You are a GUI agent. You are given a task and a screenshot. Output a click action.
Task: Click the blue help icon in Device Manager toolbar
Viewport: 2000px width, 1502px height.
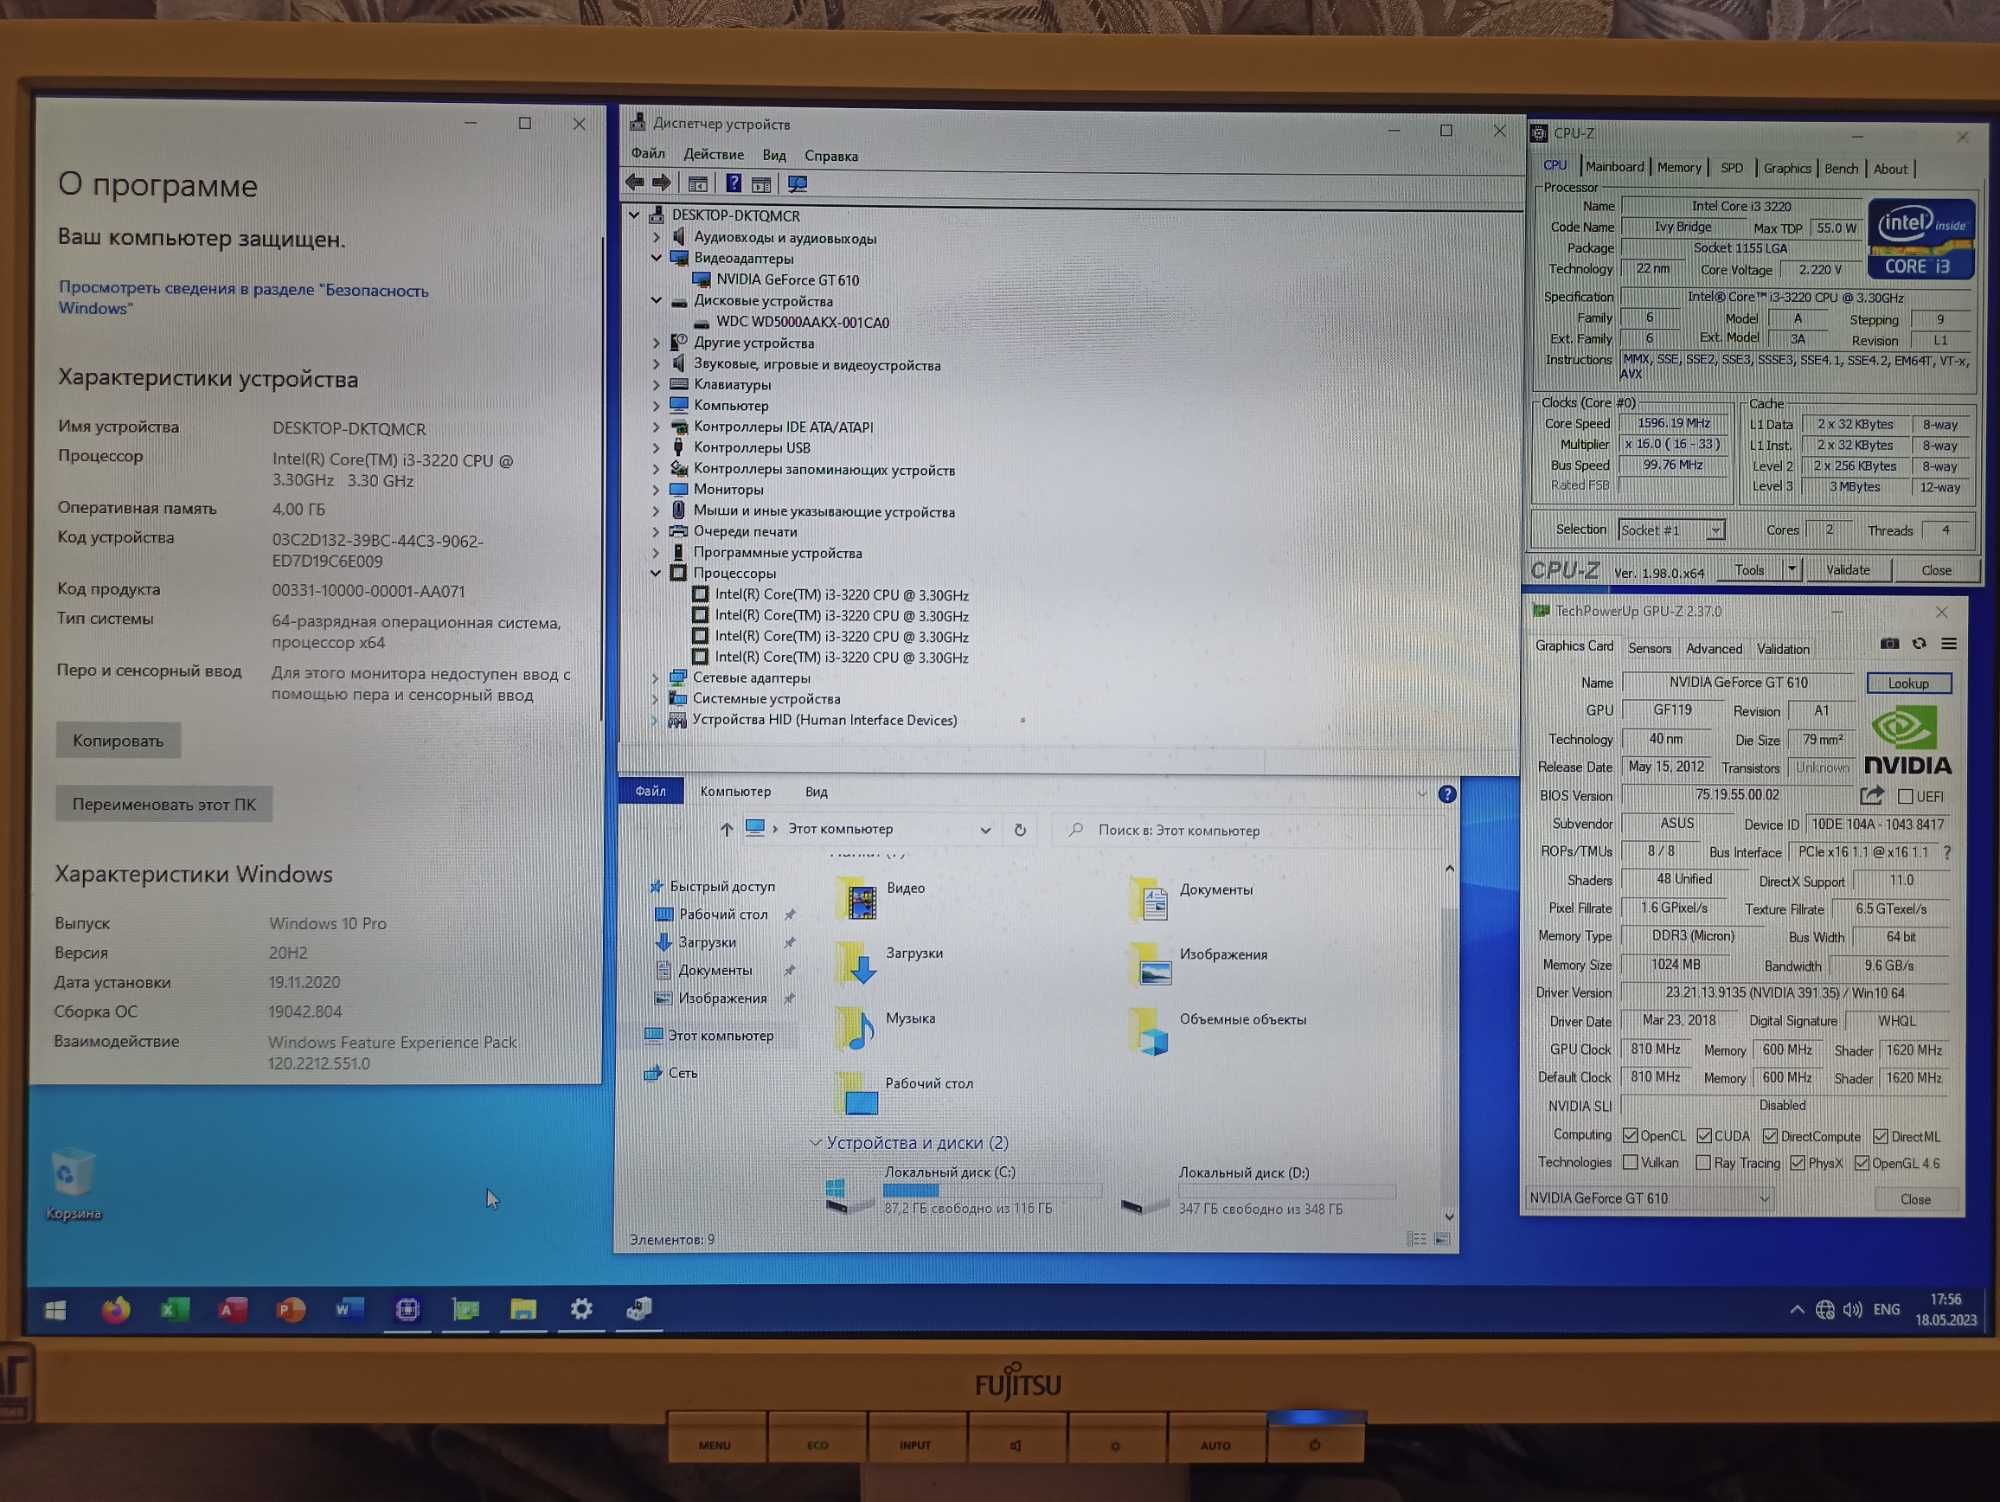coord(733,183)
